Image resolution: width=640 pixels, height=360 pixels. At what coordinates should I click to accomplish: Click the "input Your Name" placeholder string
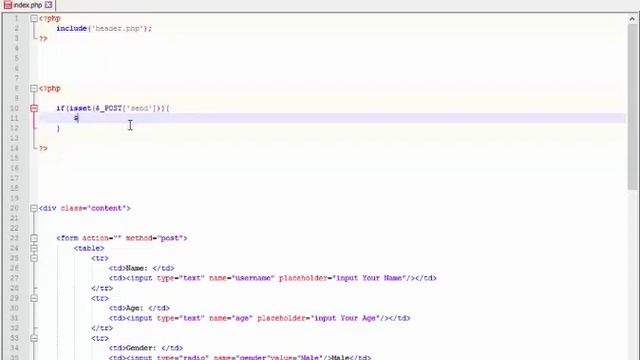click(x=370, y=278)
